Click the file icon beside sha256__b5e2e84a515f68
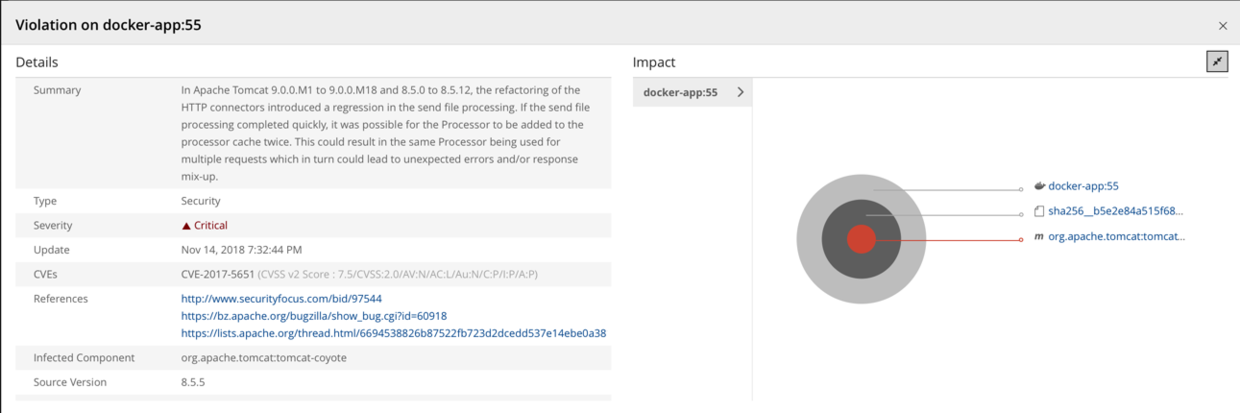Screen dimensions: 1240x413 1039,212
